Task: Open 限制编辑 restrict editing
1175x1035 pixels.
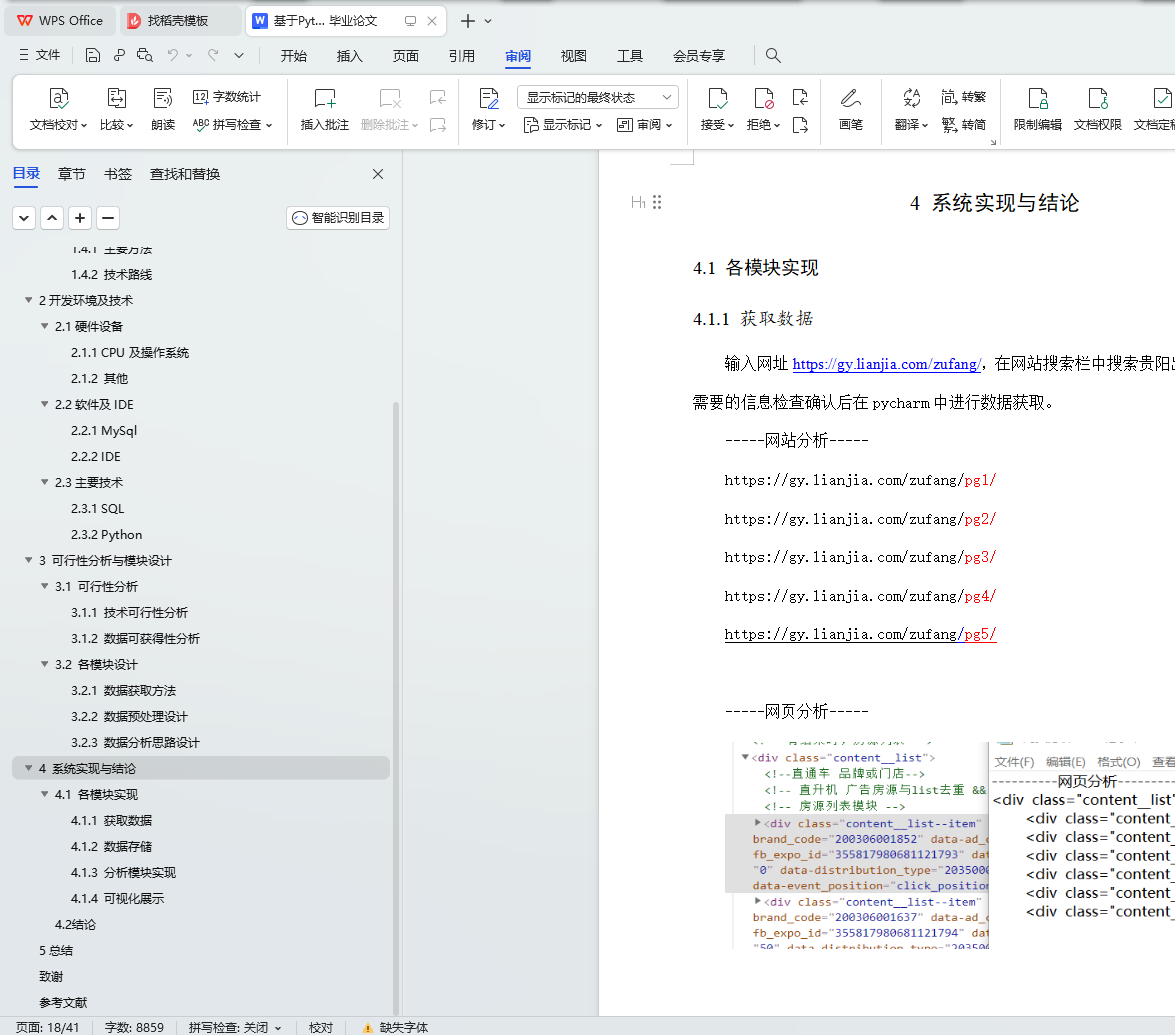Action: click(x=1038, y=109)
